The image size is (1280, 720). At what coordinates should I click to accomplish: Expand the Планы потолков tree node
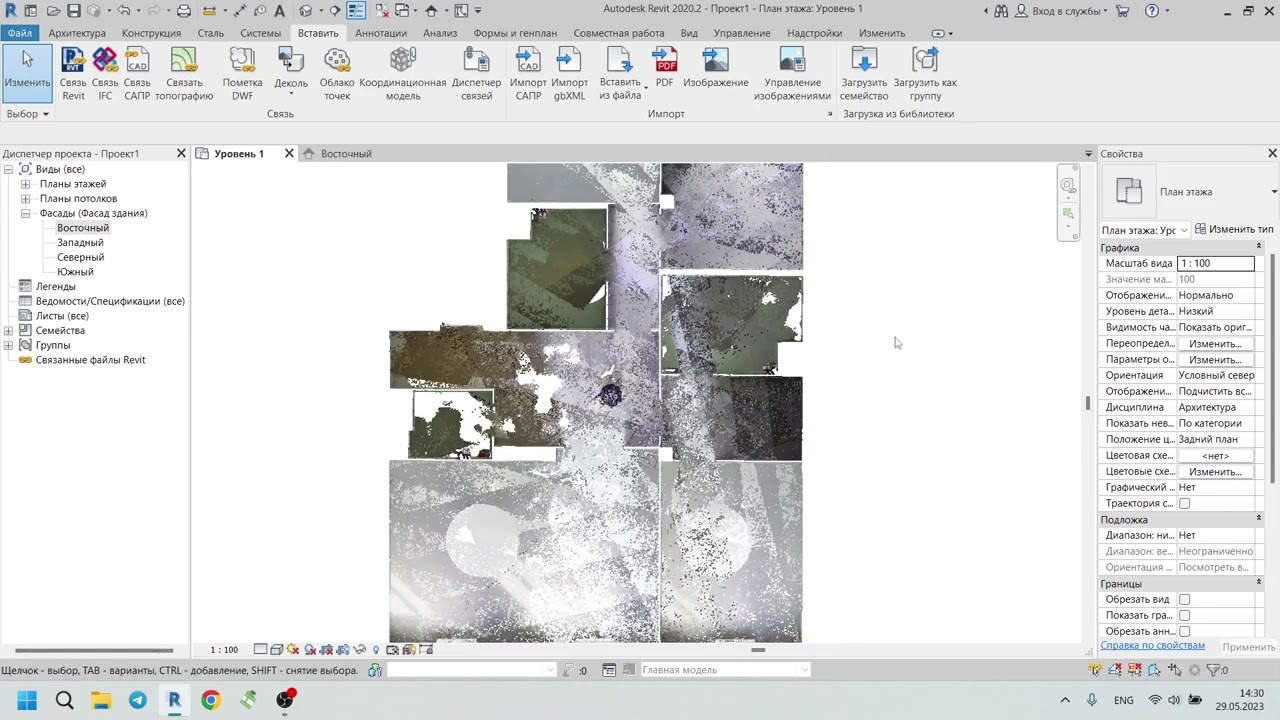click(x=26, y=199)
